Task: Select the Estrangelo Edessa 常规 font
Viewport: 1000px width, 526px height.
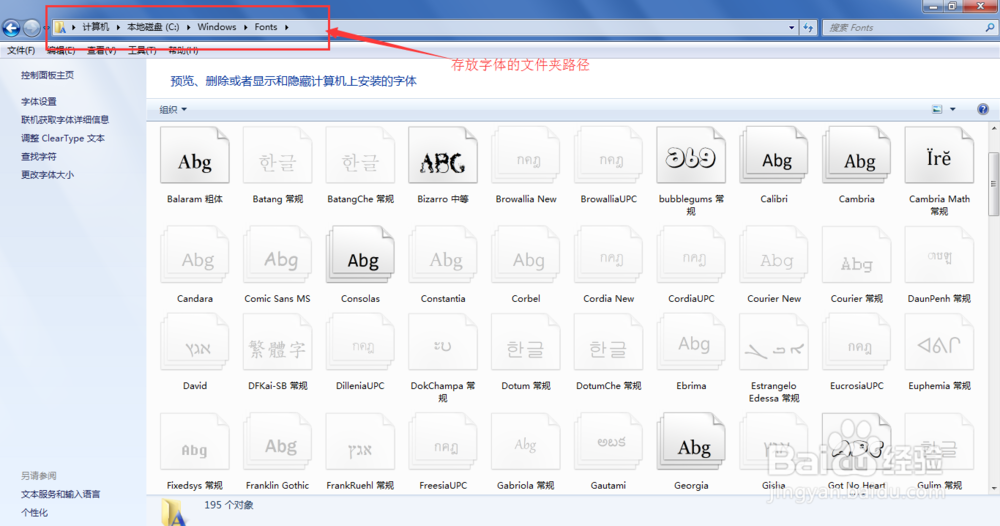Action: 774,343
